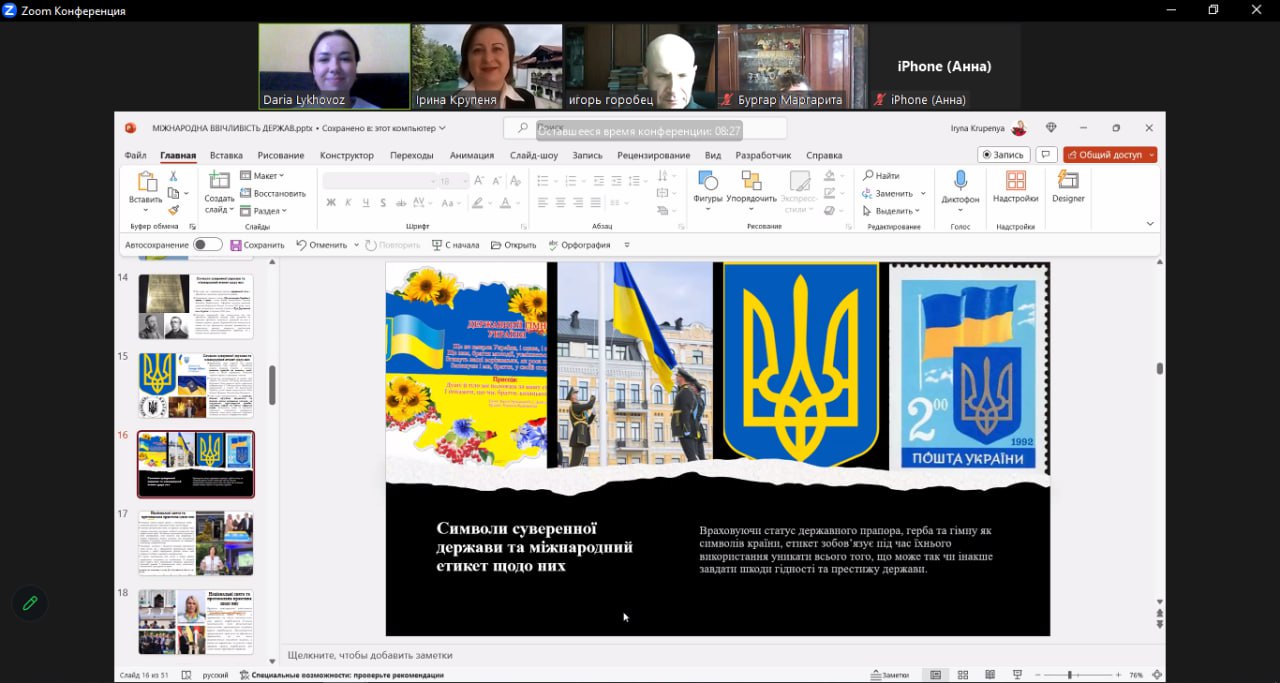The width and height of the screenshot is (1280, 683).
Task: Apply bold (Ж) formatting
Action: [x=331, y=202]
